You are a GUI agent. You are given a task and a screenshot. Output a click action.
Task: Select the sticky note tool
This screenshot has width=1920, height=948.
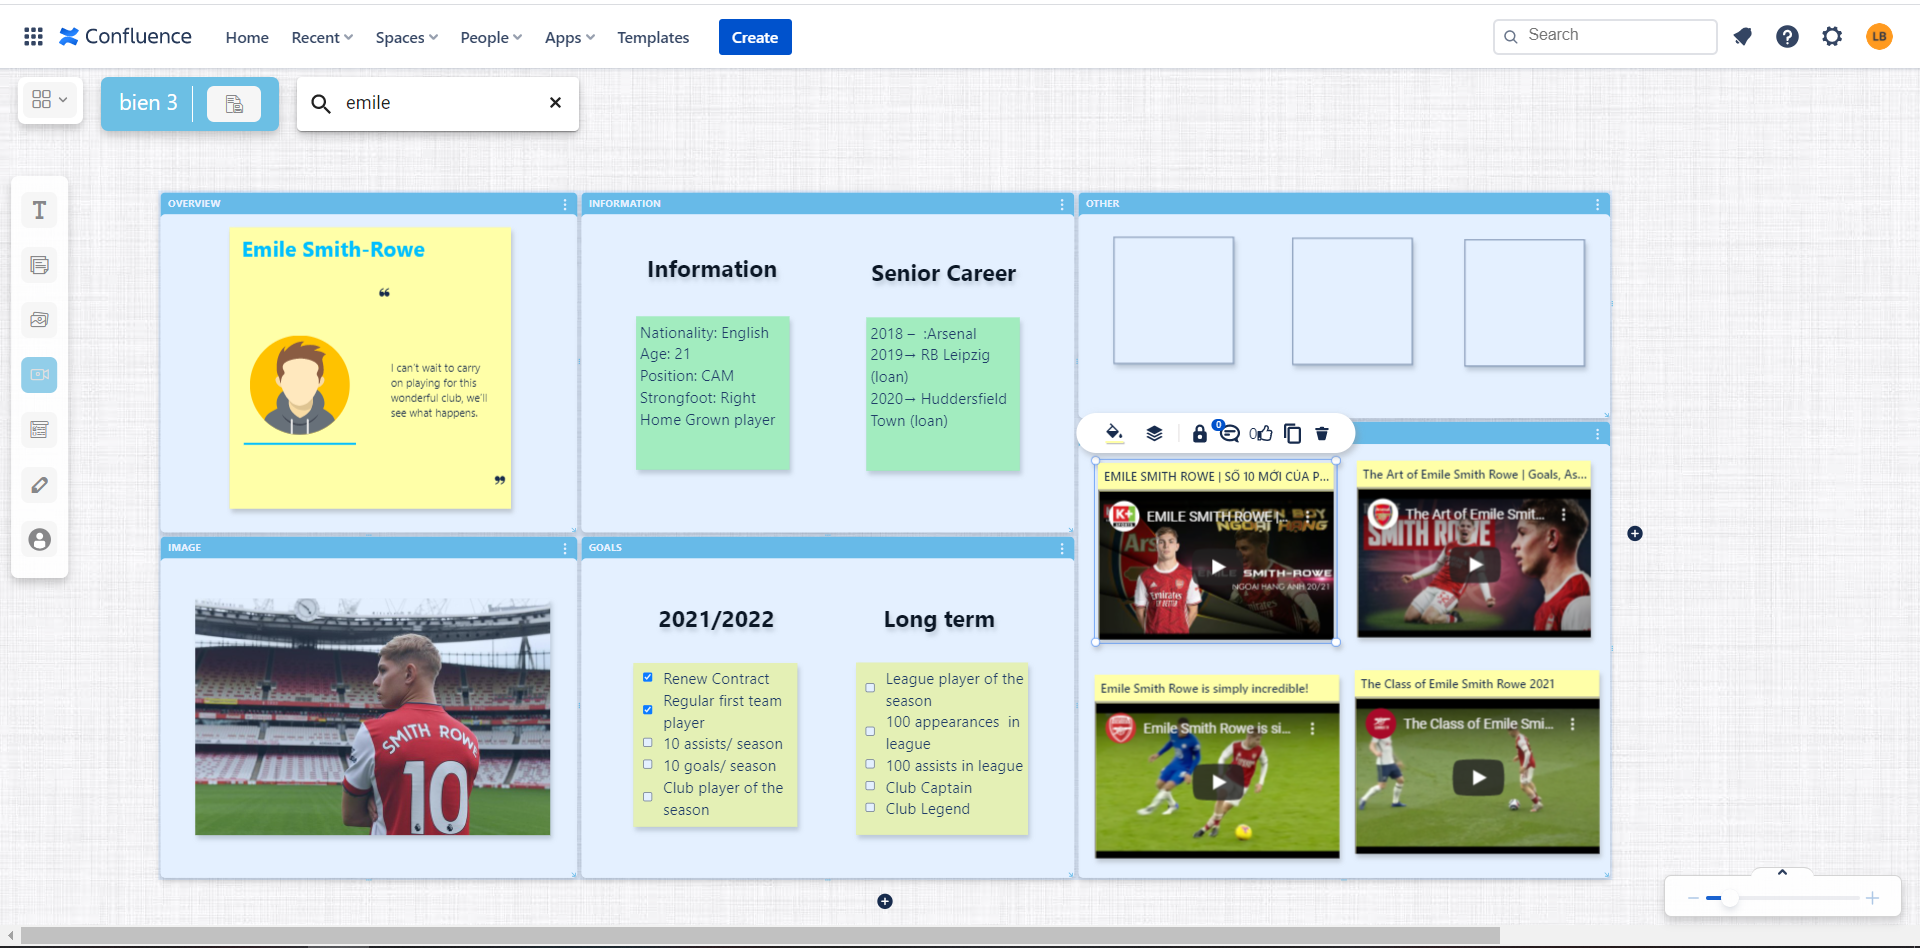click(x=40, y=265)
